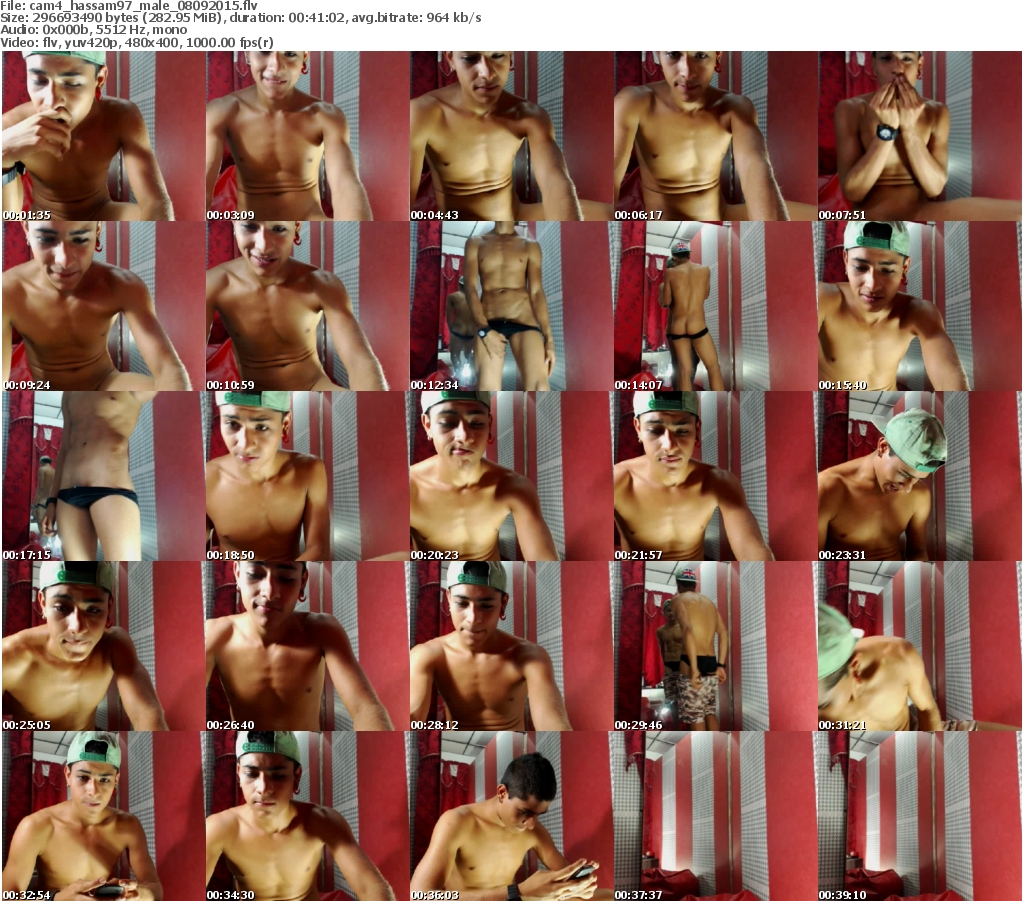Select the frame at 00:15:40
Viewport: 1024px width, 901px height.
tap(920, 306)
